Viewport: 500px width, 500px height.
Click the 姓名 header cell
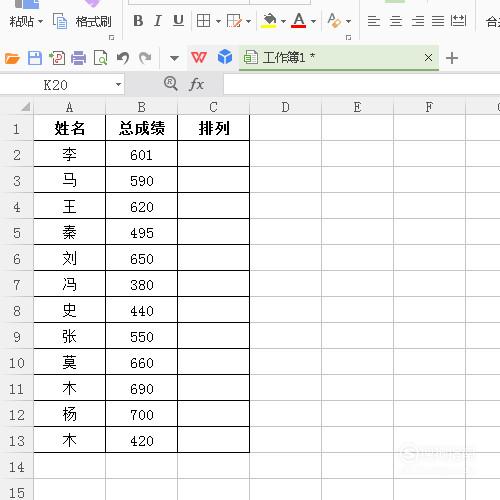pyautogui.click(x=69, y=128)
